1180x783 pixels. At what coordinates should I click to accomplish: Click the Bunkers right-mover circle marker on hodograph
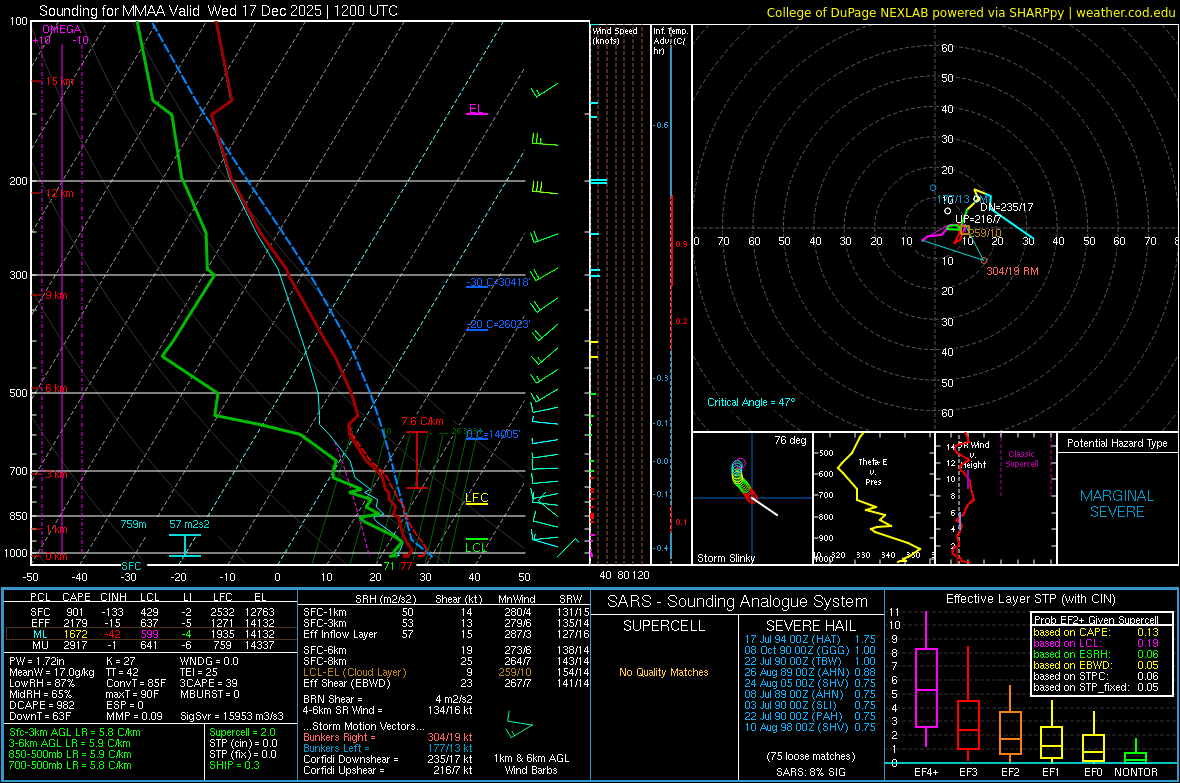click(x=984, y=261)
